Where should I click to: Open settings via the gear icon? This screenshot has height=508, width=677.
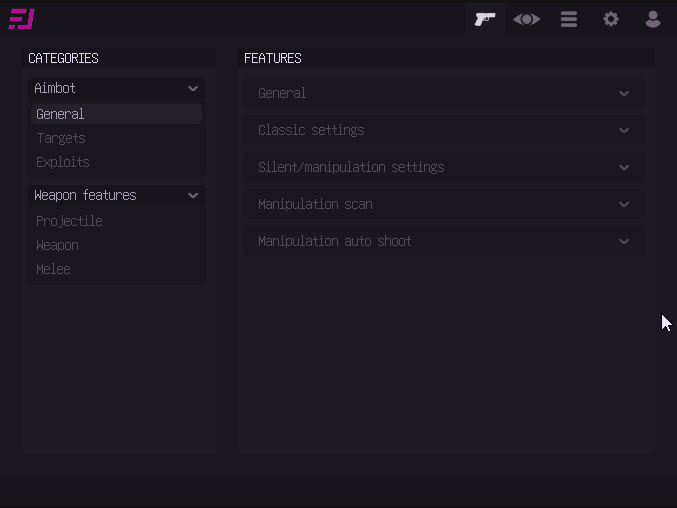(611, 19)
